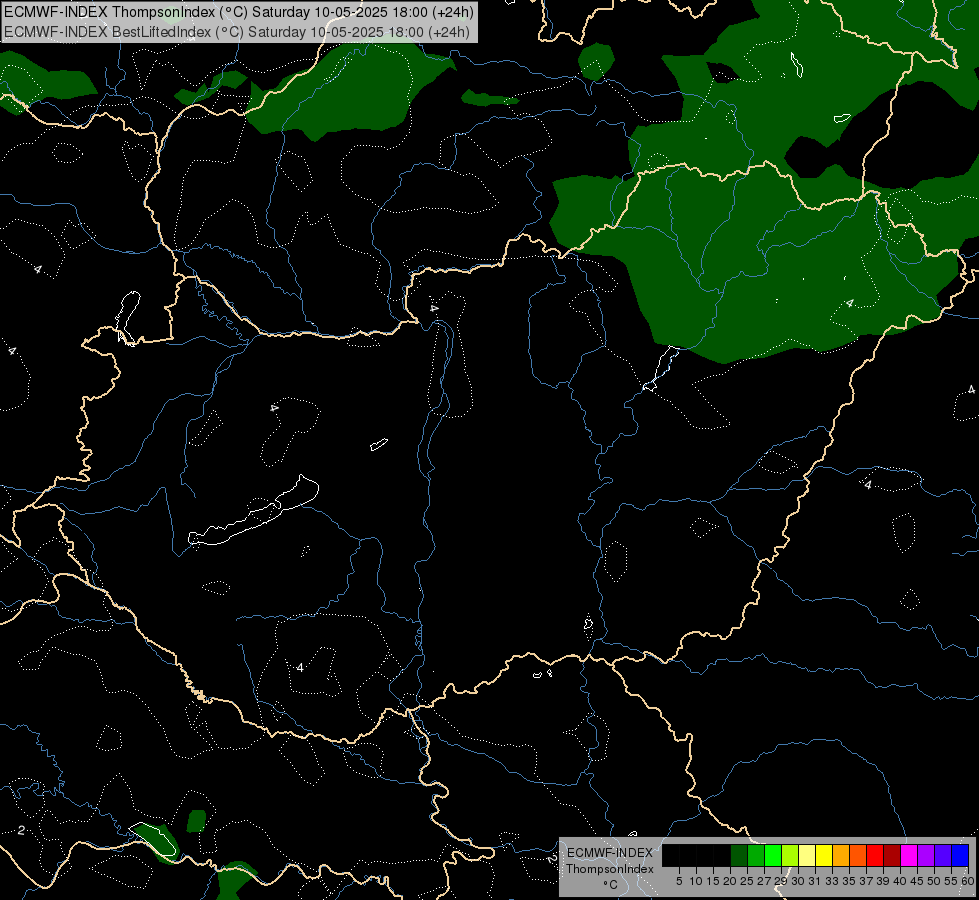This screenshot has height=900, width=979.
Task: Select the pale yellow 30–31 legend swatch
Action: pyautogui.click(x=807, y=855)
